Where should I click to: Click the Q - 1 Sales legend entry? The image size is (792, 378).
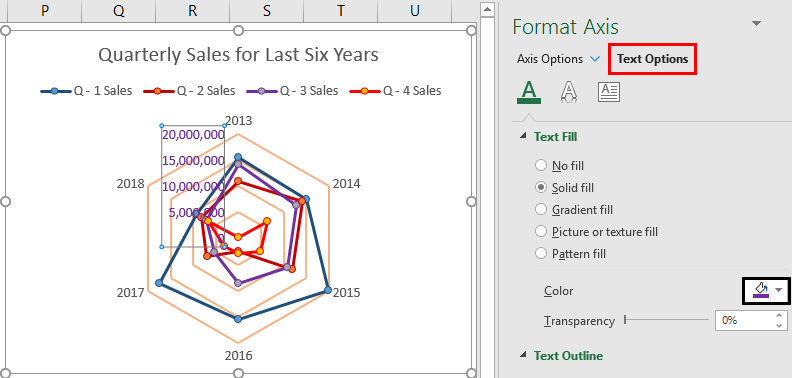[86, 91]
